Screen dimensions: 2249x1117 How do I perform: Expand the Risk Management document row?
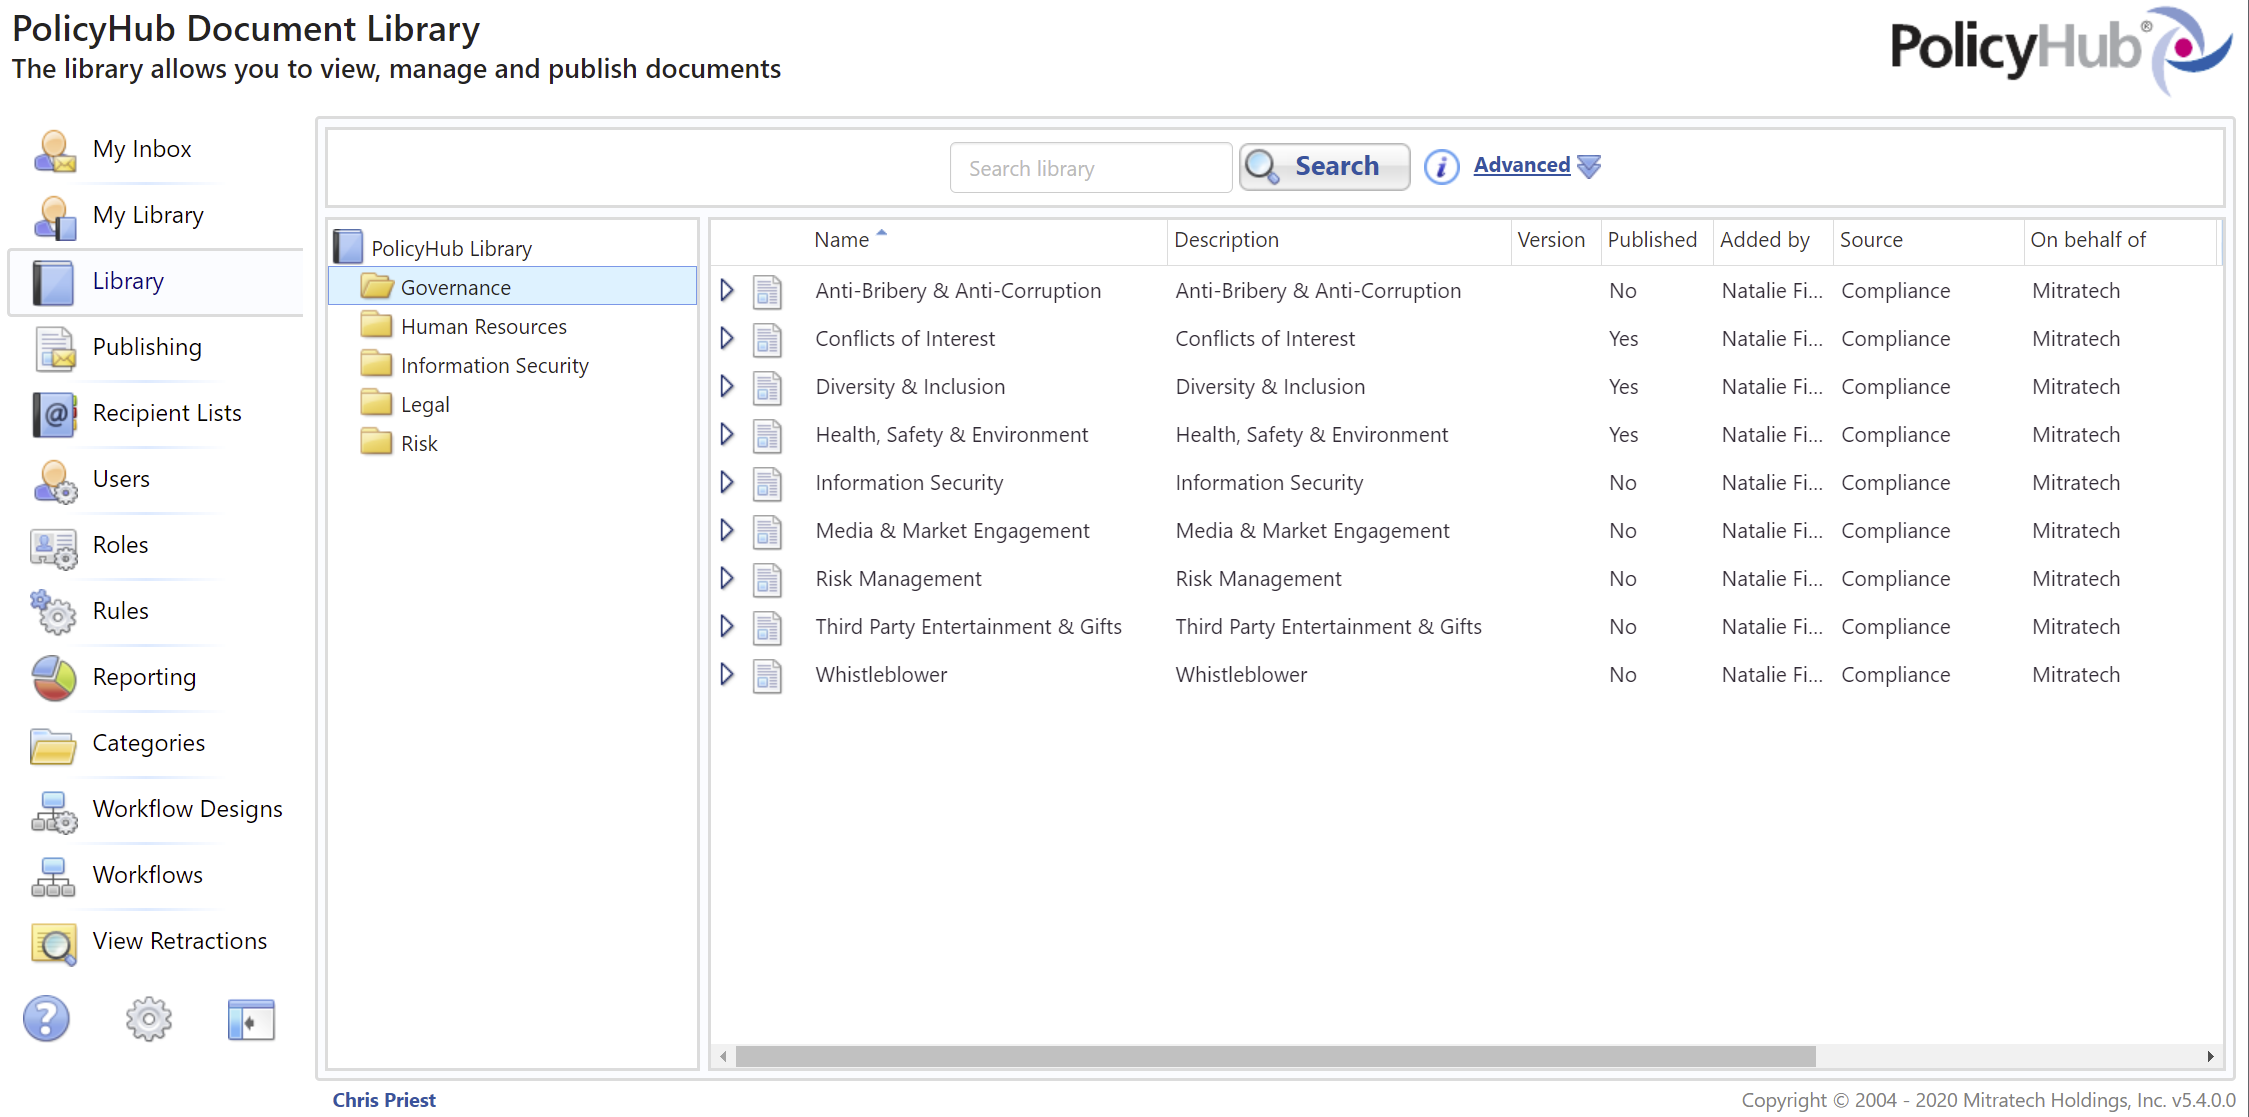(727, 579)
